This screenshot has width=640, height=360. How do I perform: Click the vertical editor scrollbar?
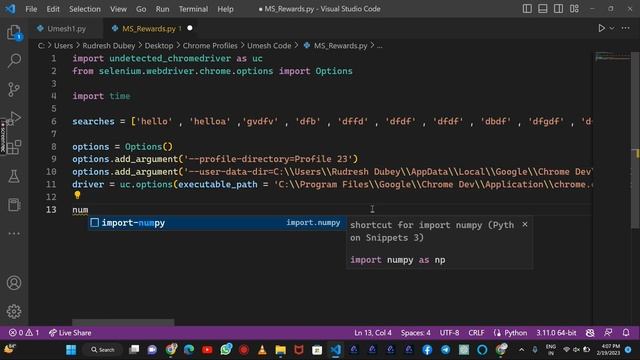636,140
